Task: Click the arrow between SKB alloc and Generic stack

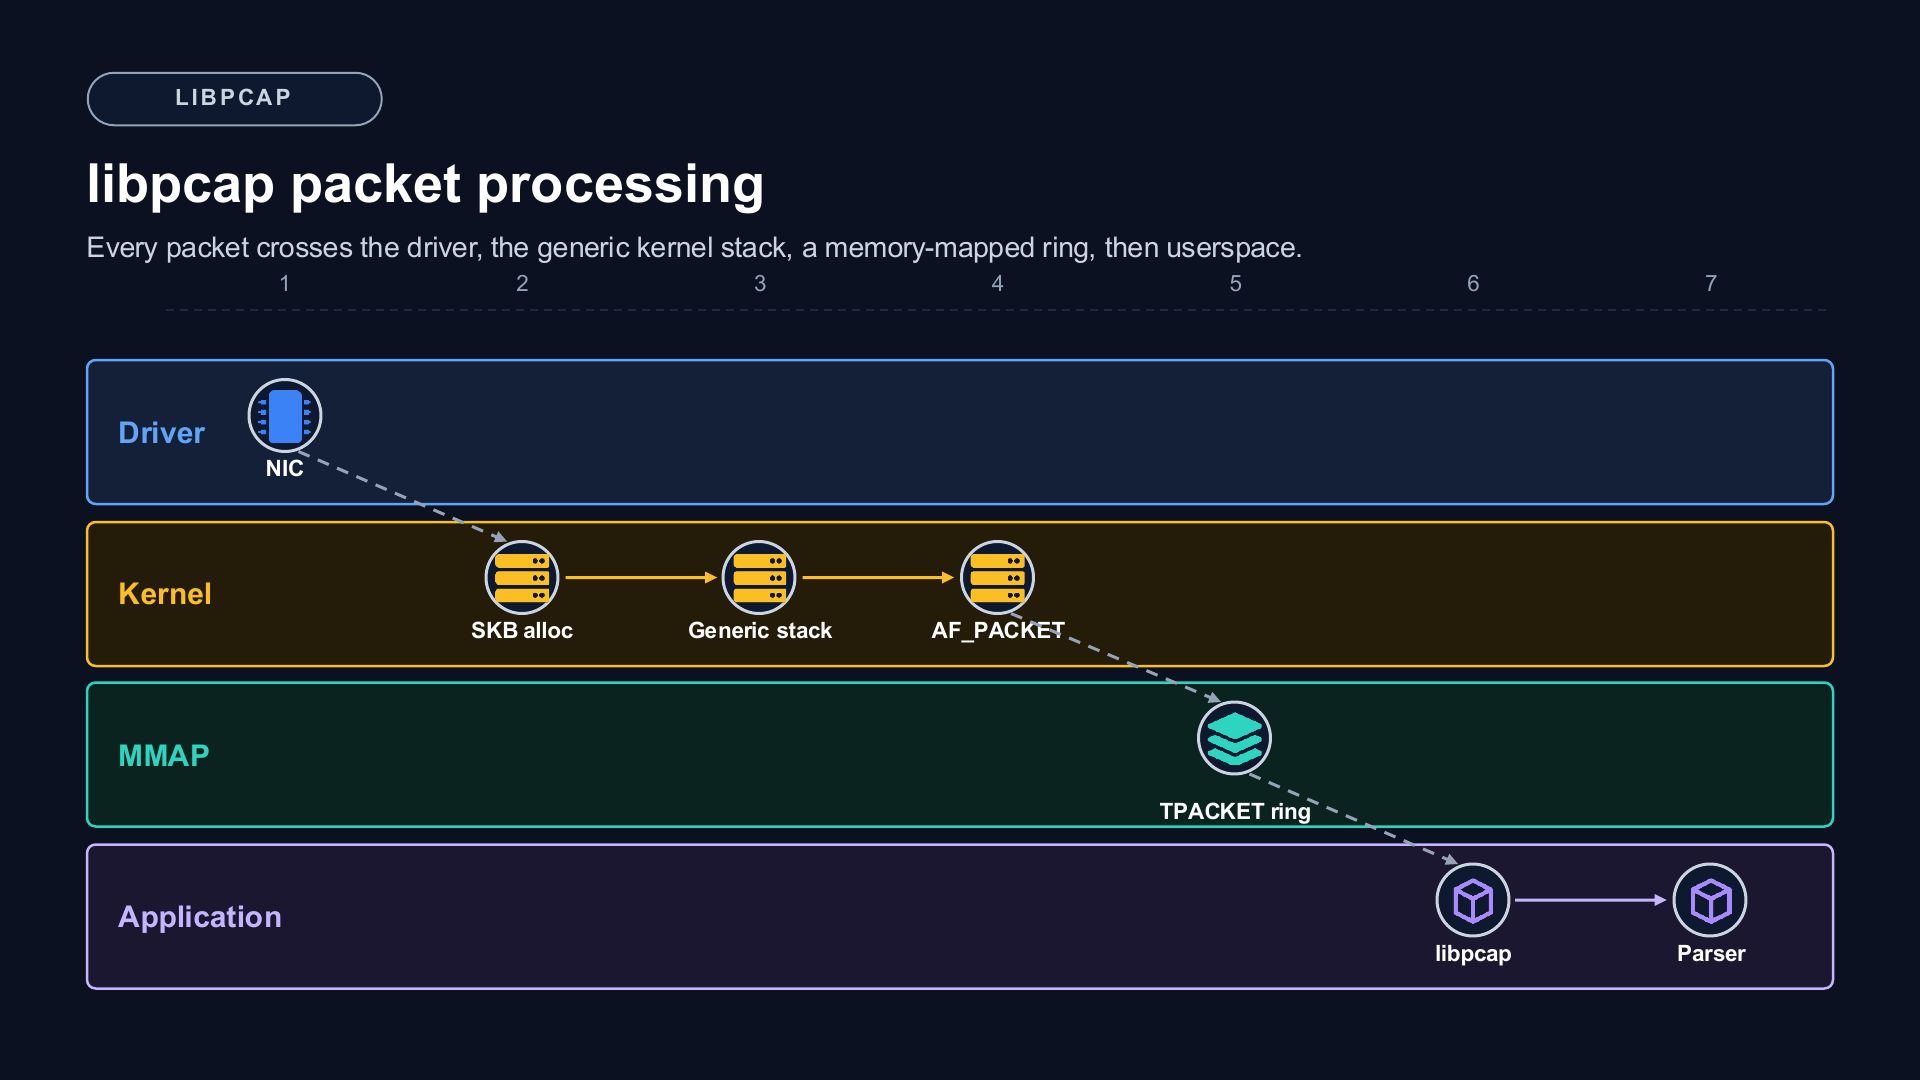Action: [641, 578]
